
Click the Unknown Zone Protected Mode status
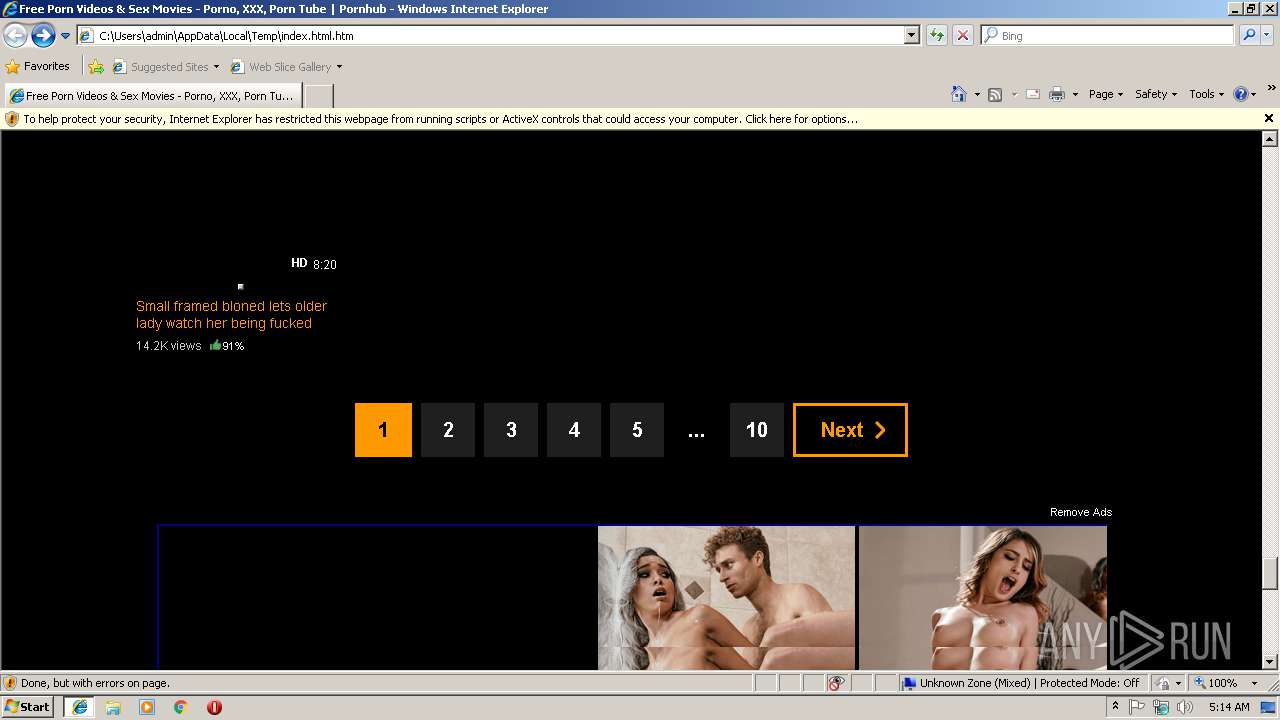point(1021,683)
